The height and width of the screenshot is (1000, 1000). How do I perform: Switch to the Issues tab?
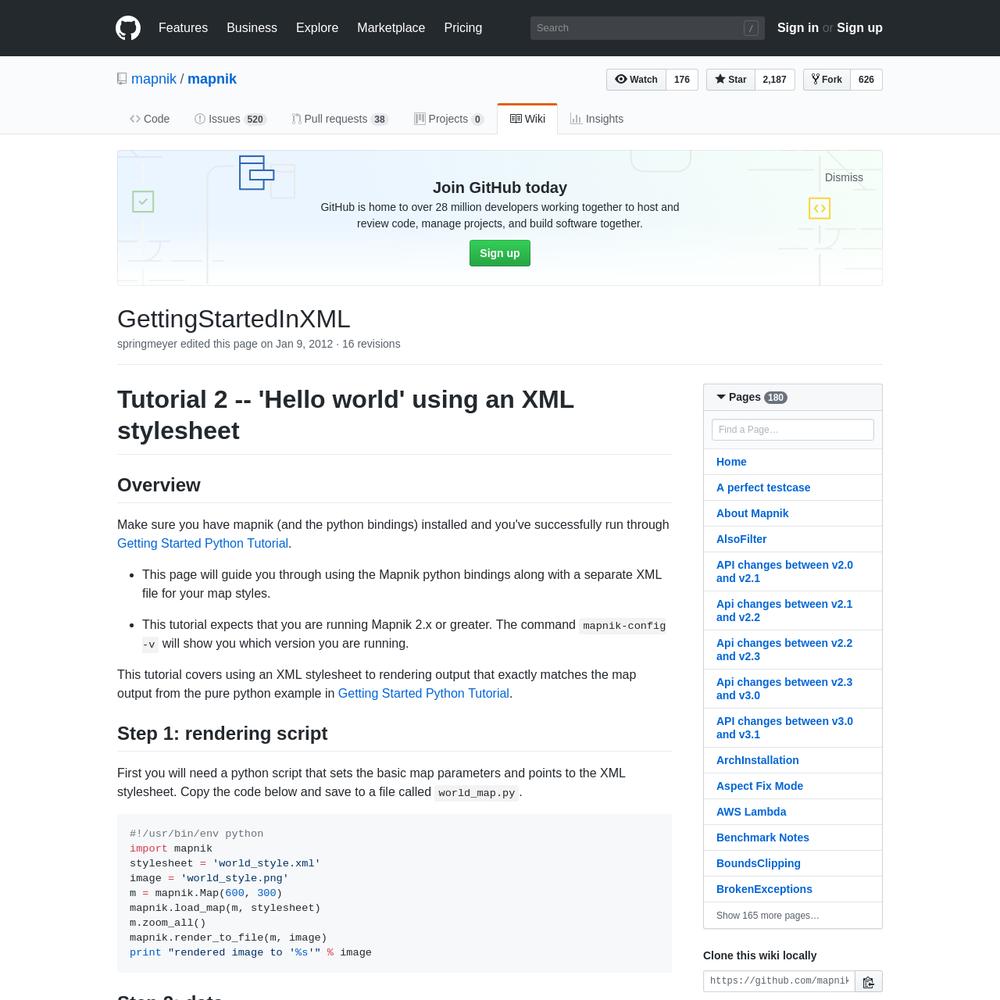pos(230,119)
